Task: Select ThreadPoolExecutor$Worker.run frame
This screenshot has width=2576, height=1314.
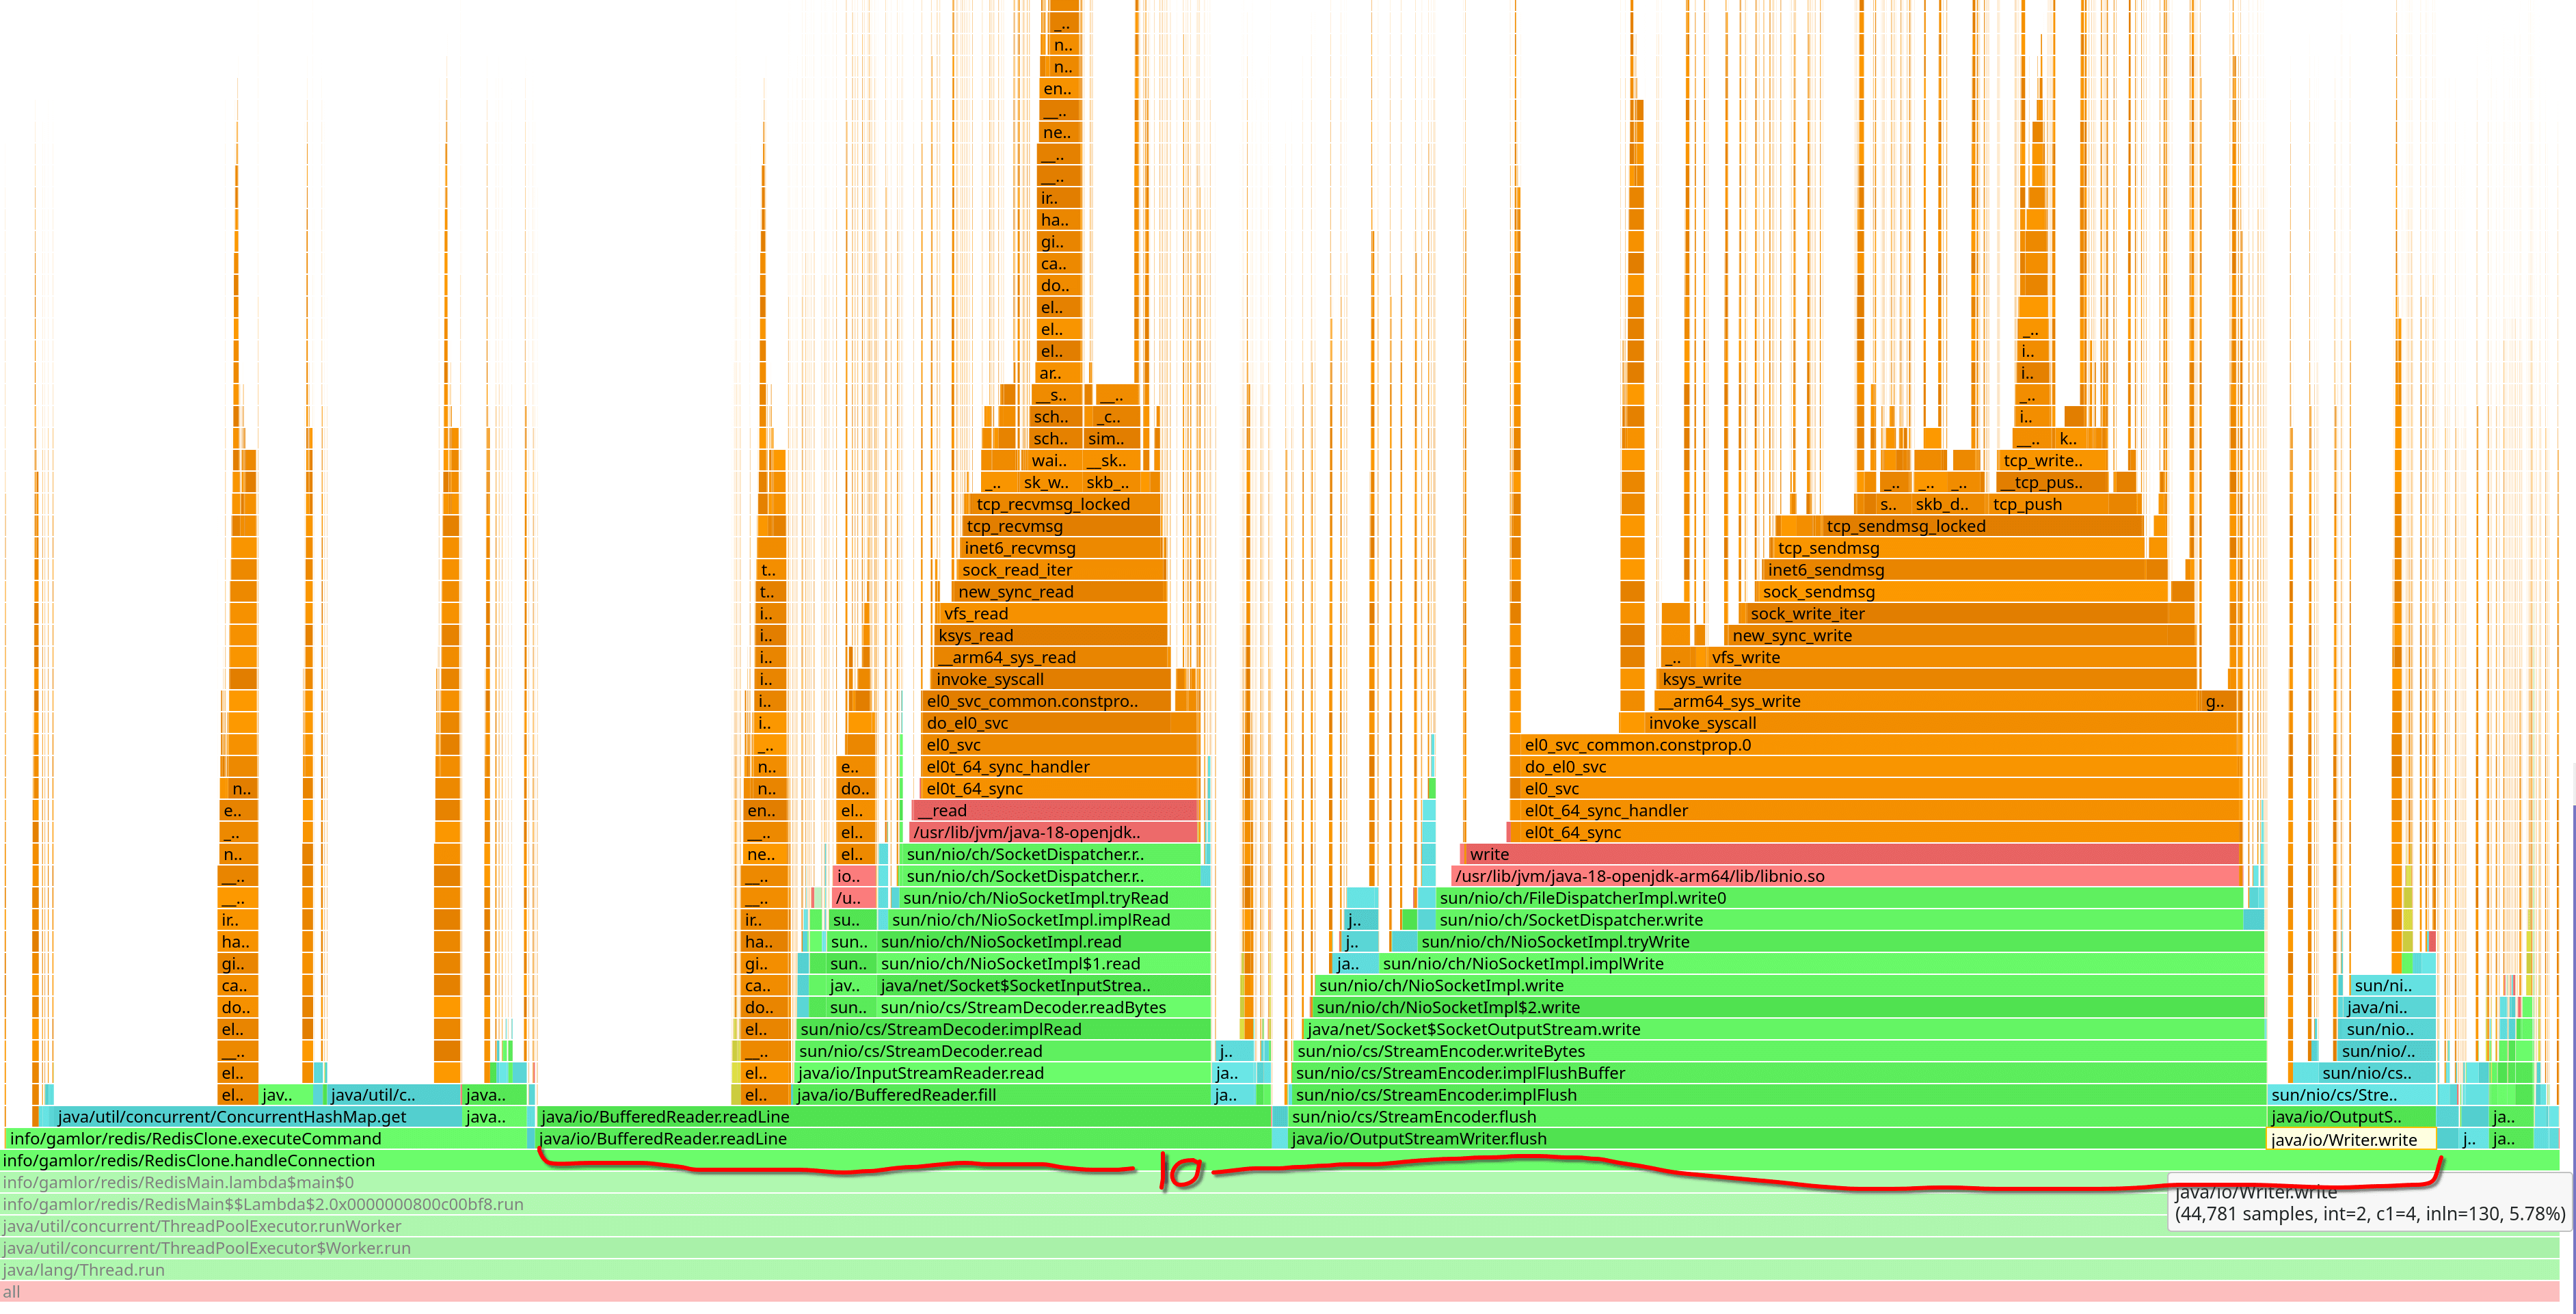Action: tap(1280, 1248)
